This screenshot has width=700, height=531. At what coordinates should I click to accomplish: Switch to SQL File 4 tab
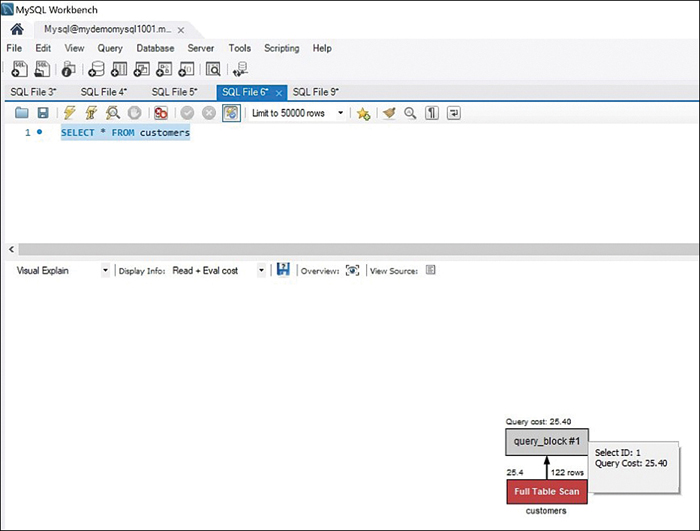pyautogui.click(x=104, y=92)
